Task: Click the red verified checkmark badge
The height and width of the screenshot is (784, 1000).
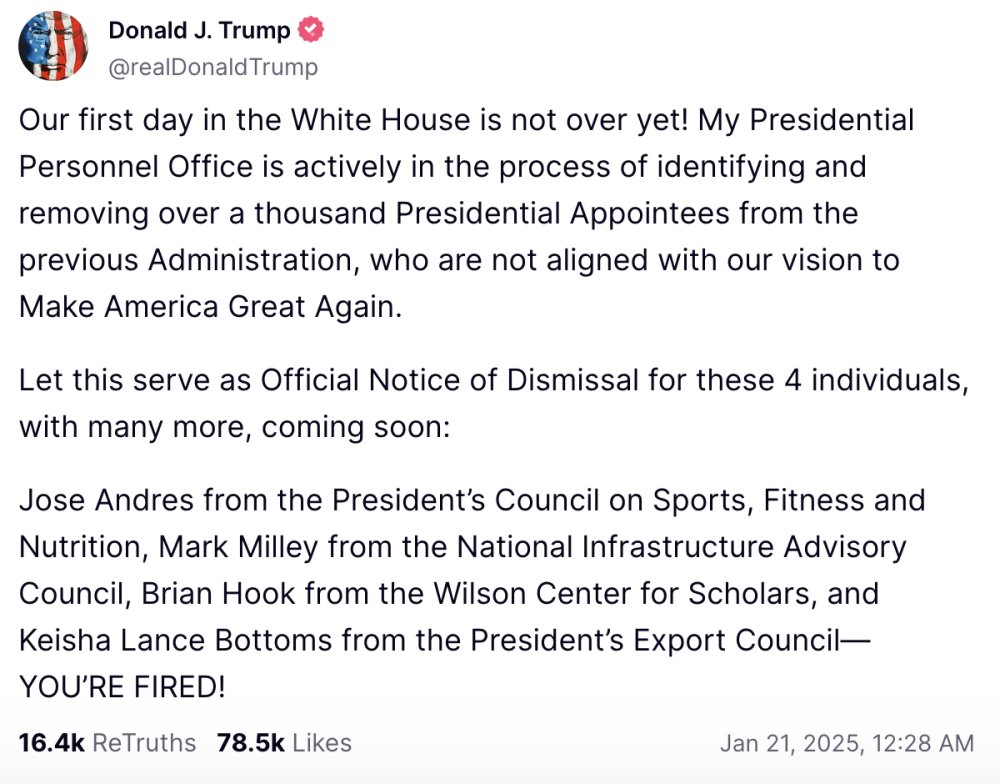Action: 312,31
